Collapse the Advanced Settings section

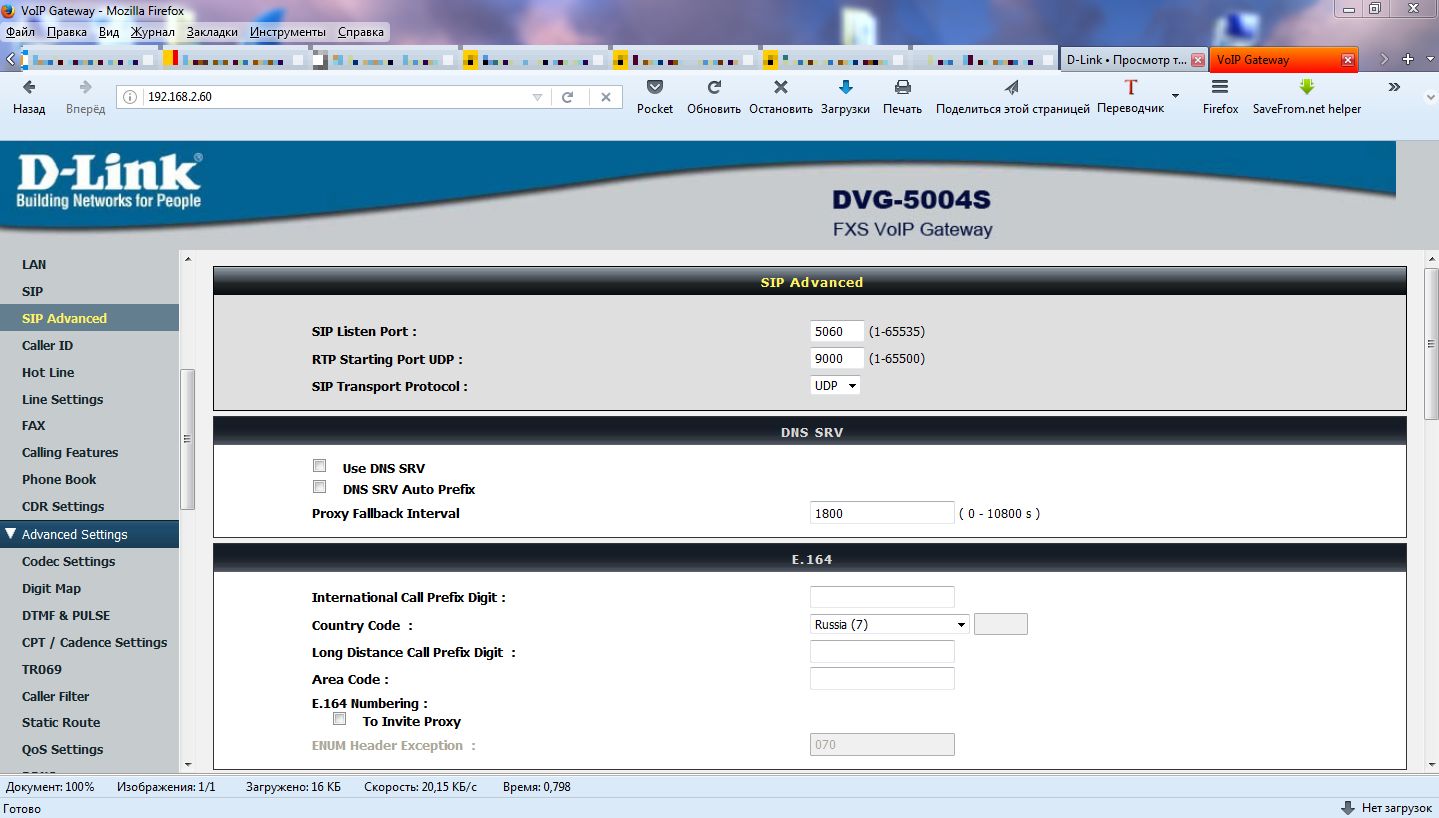point(12,534)
